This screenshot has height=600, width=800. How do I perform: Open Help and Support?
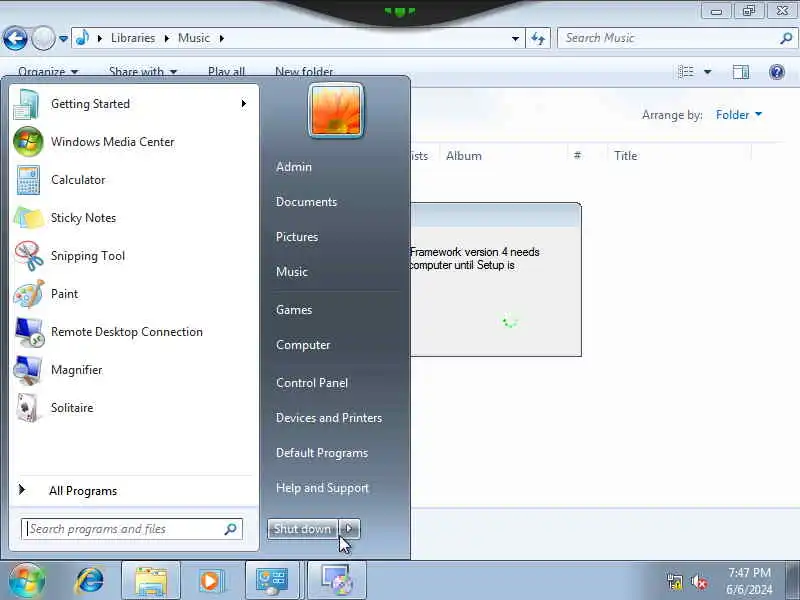(322, 488)
